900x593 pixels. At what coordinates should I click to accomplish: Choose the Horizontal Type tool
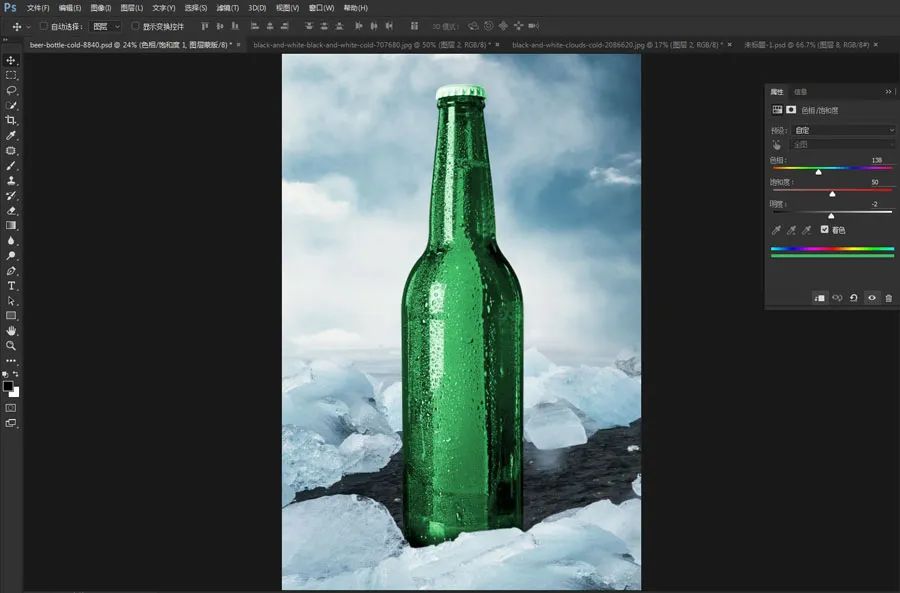11,286
